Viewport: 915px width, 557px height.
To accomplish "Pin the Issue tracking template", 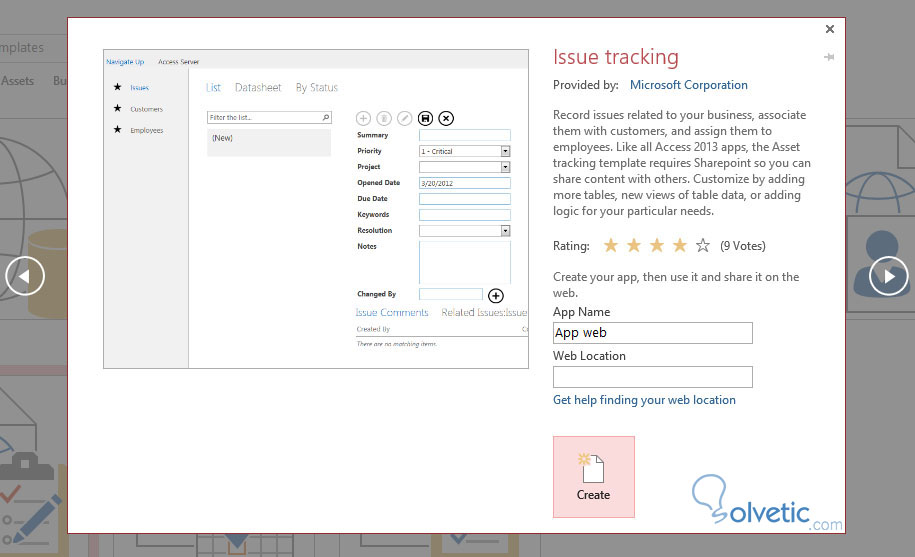I will pos(829,57).
